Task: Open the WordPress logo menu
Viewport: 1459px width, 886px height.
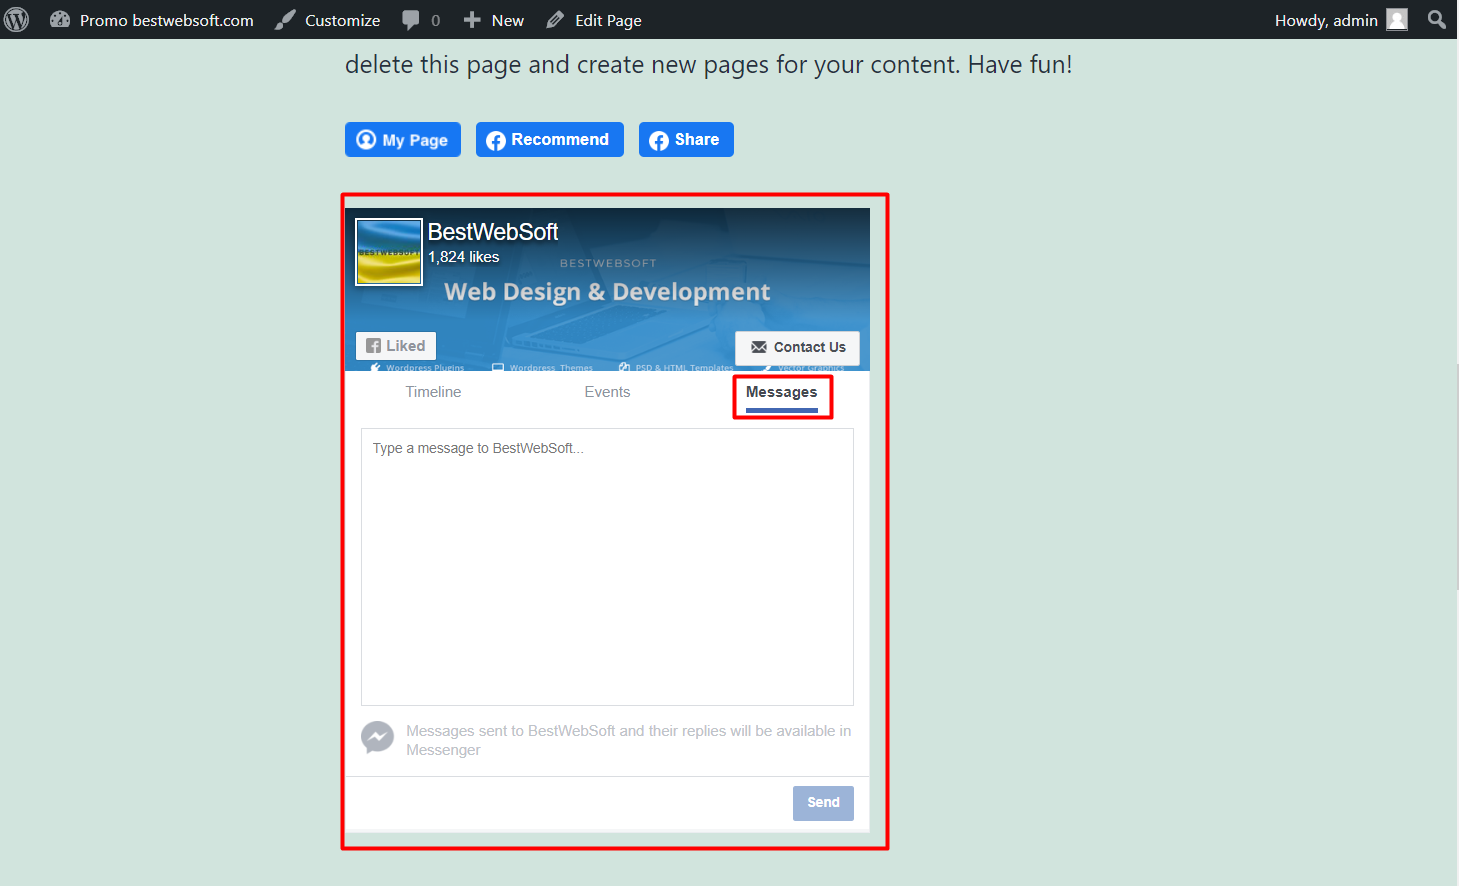Action: point(17,20)
